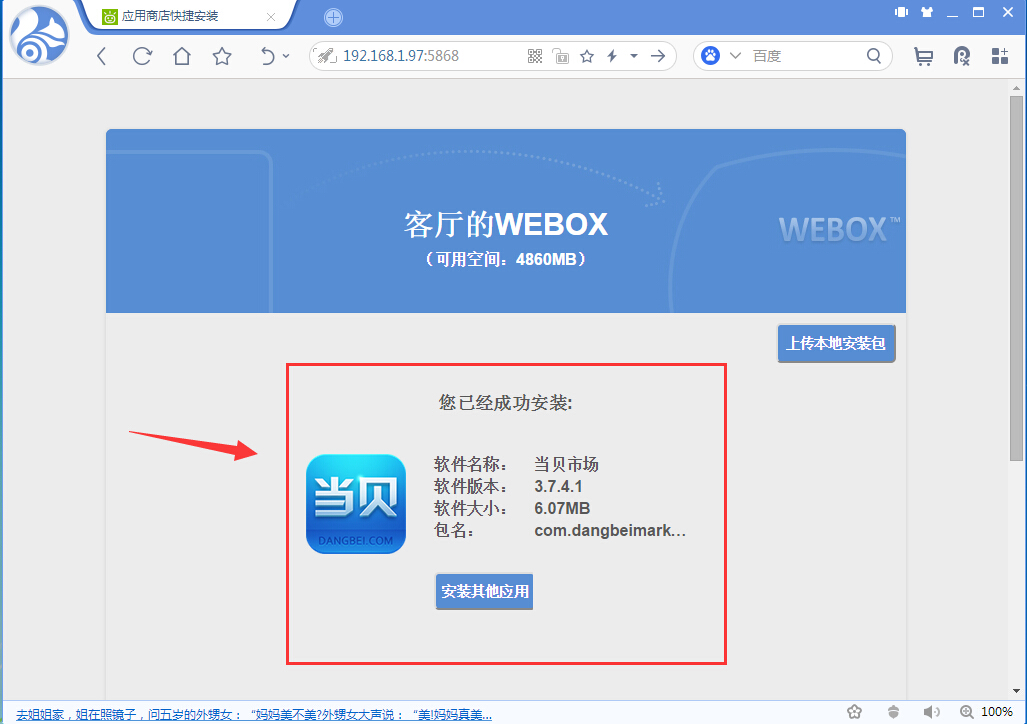Click the 当贝 app icon thumbnail
Viewport: 1027px width, 724px height.
356,504
